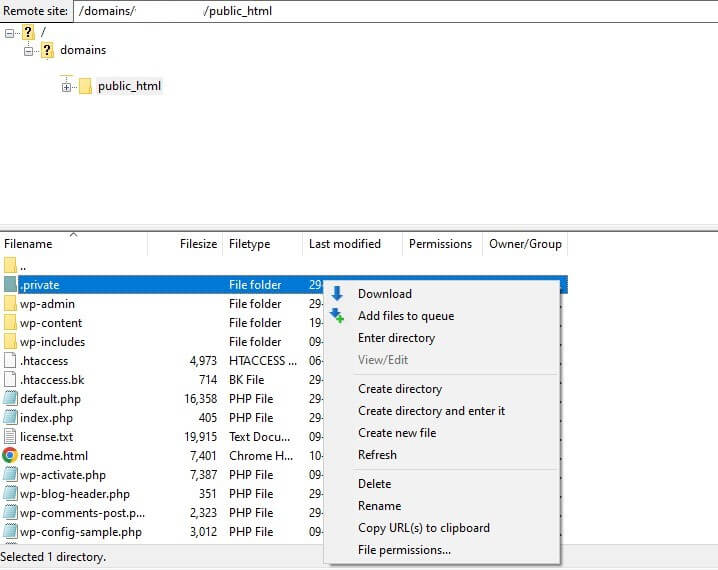Choose Rename from the context menu
Screen dimensions: 718x570
click(x=380, y=506)
